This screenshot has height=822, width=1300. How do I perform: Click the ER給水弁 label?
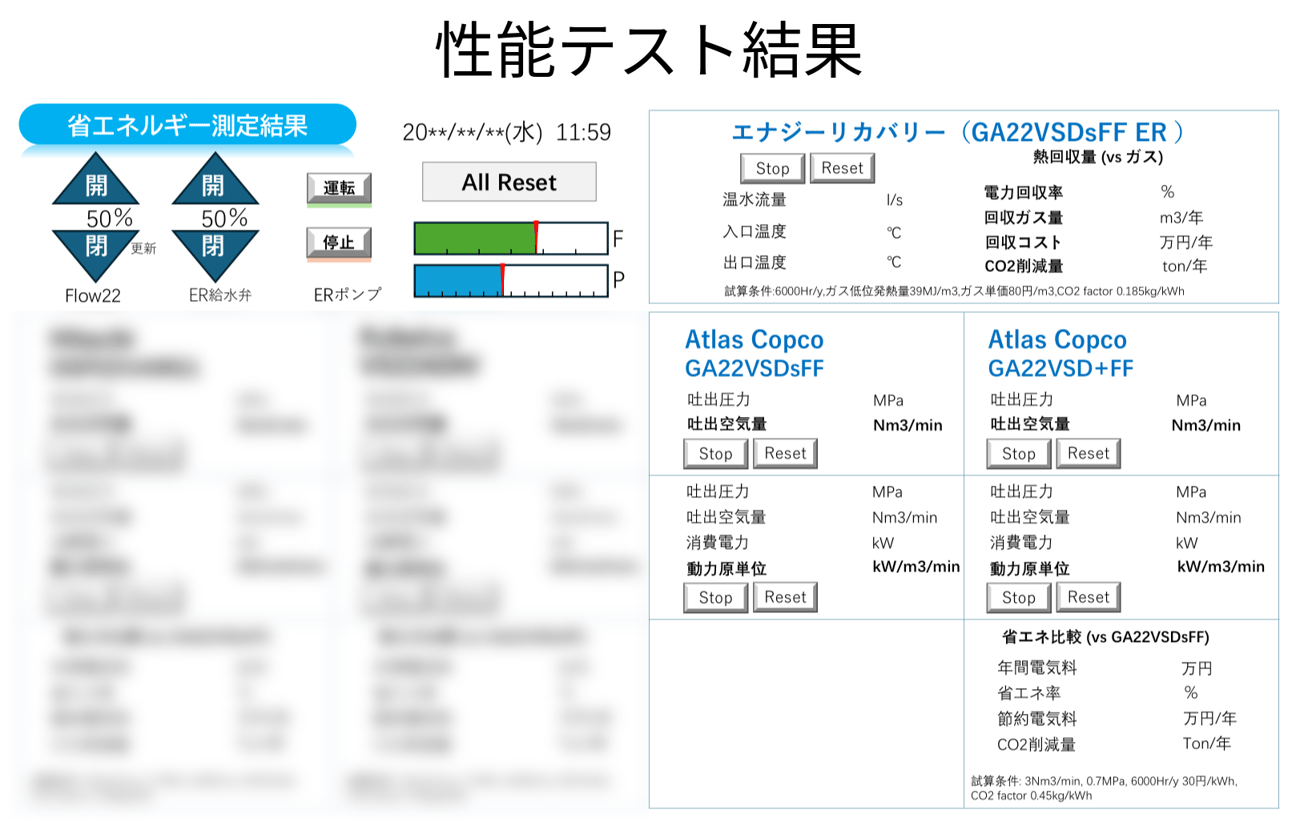click(x=219, y=295)
